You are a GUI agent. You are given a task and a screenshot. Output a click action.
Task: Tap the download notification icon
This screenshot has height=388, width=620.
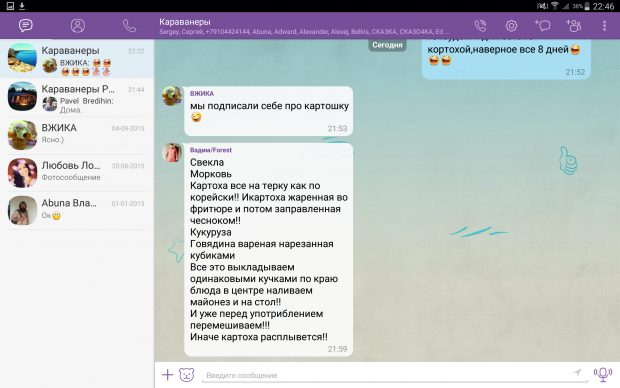click(22, 6)
